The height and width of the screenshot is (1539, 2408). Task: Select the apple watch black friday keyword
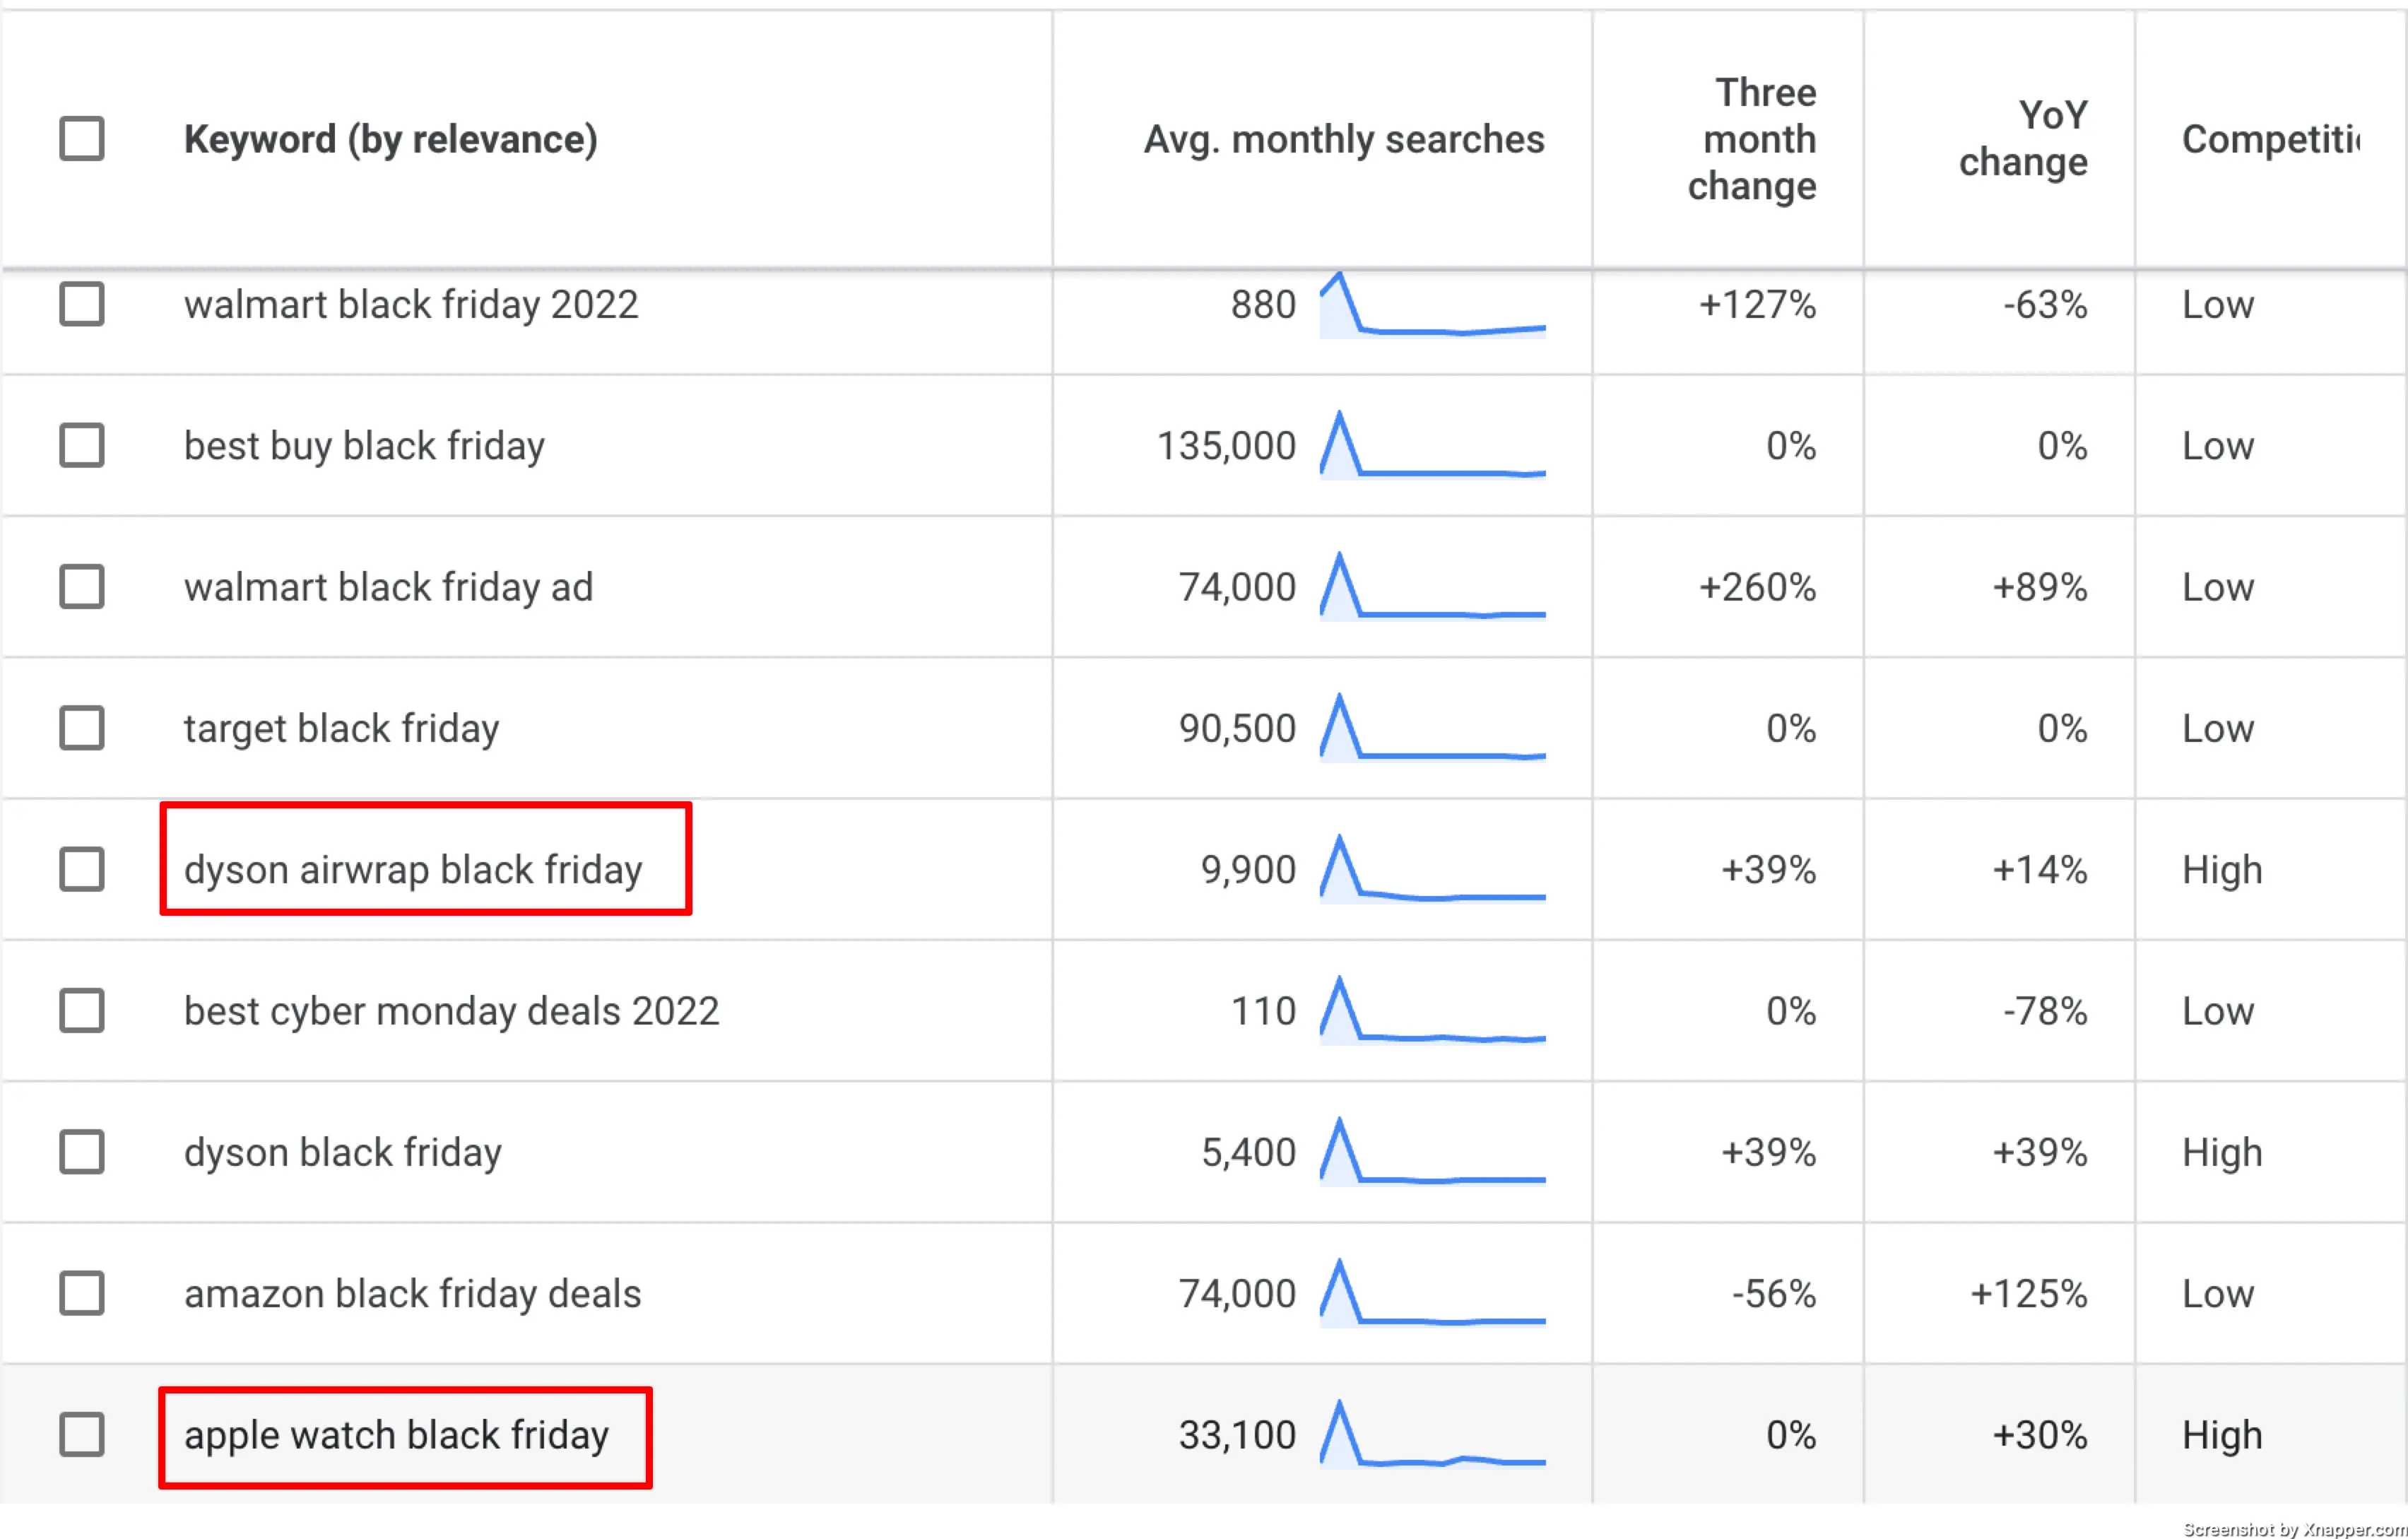pyautogui.click(x=397, y=1436)
